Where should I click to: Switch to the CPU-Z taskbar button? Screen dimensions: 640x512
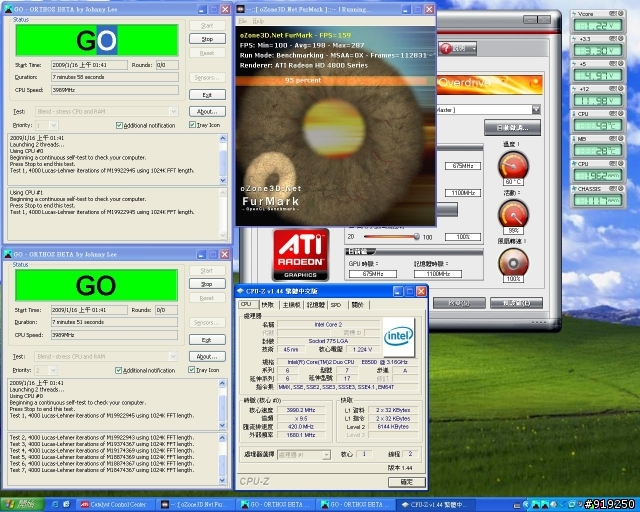click(436, 505)
